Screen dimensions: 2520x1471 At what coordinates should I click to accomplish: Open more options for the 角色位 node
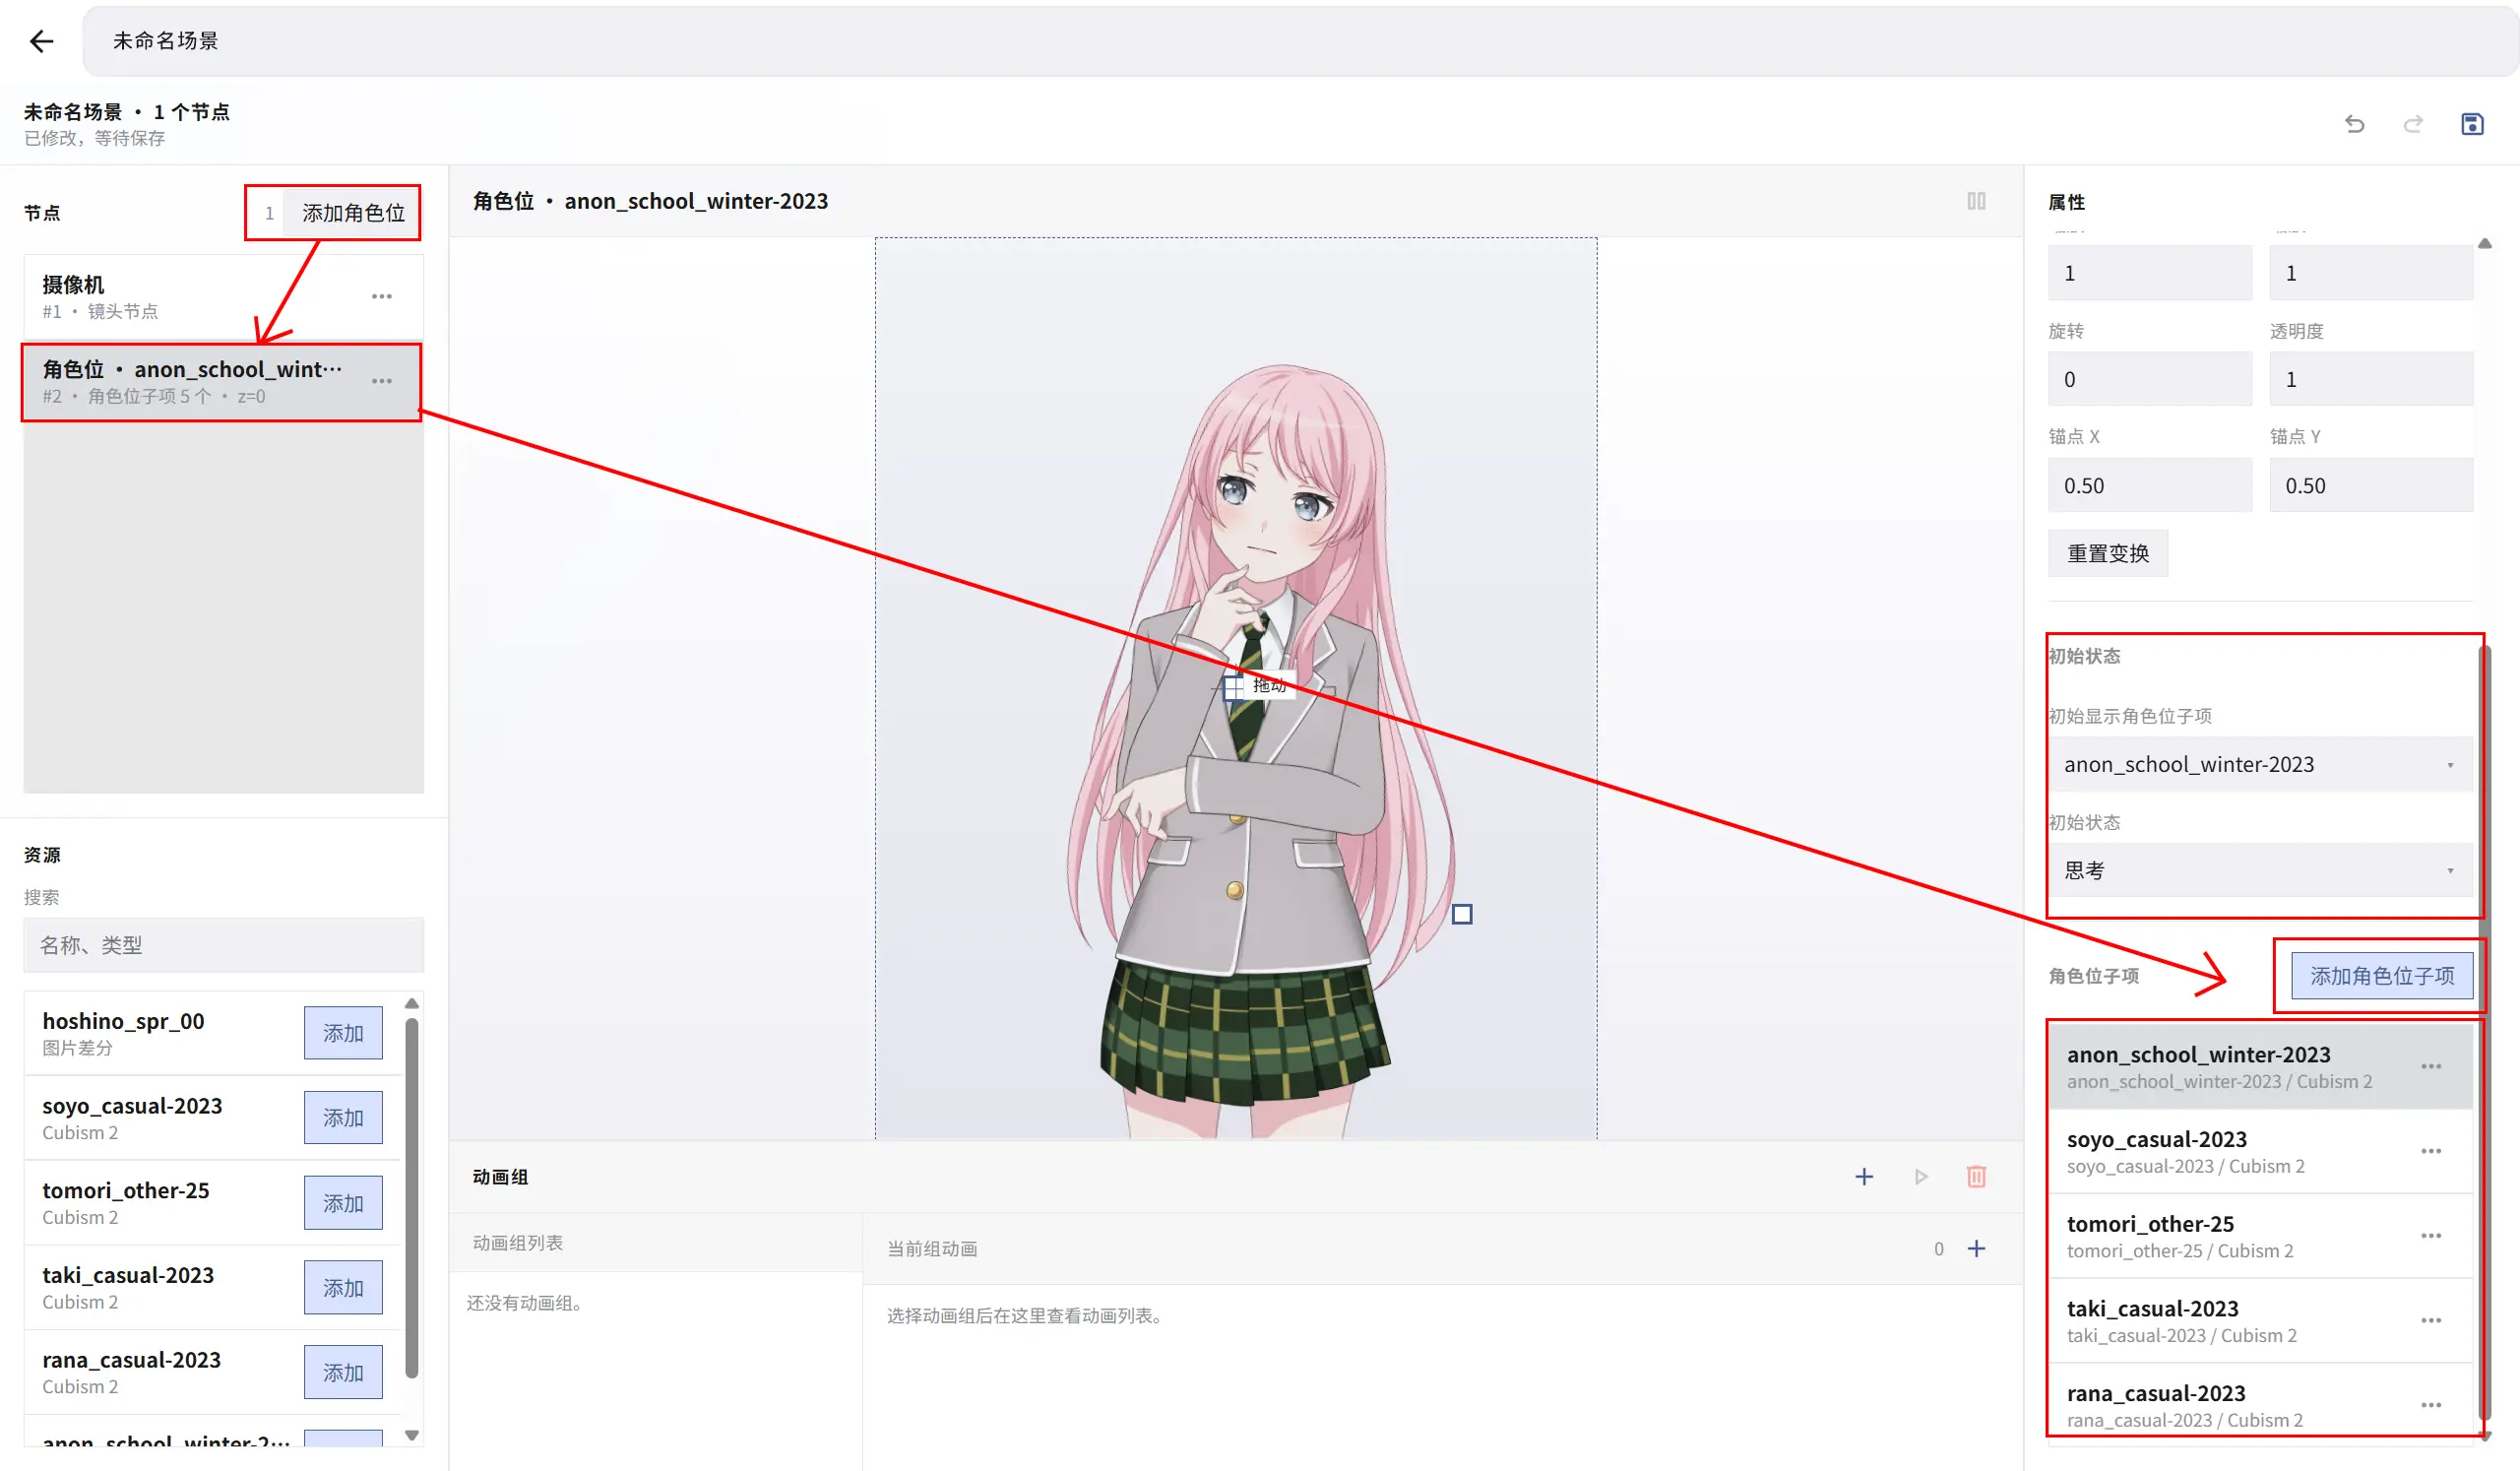click(x=382, y=382)
